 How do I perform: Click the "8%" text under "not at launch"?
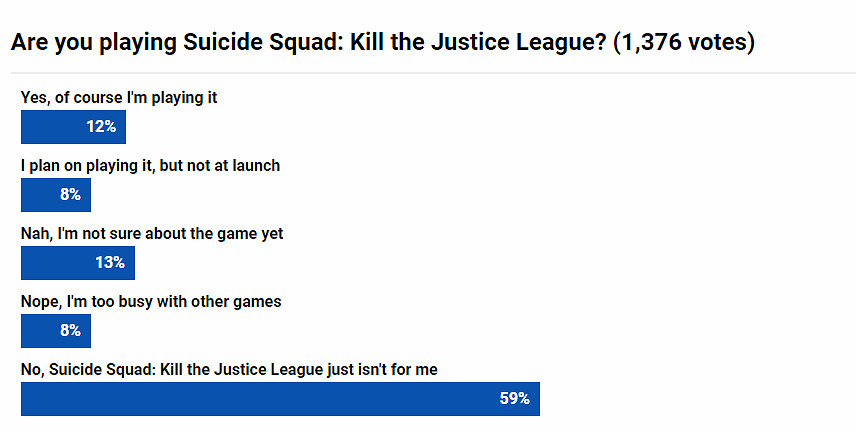pos(70,195)
